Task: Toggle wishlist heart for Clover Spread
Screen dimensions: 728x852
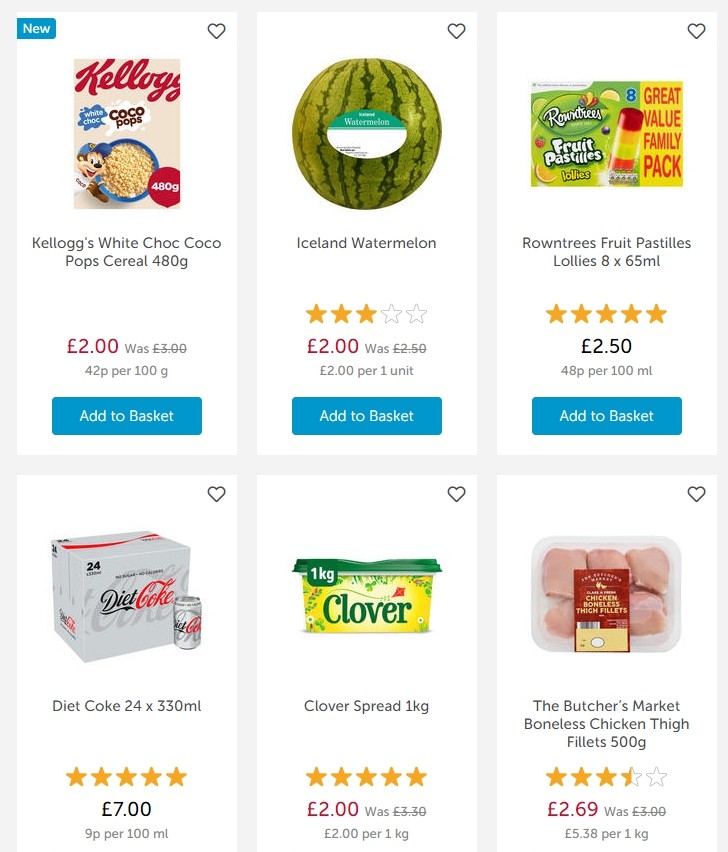Action: tap(456, 494)
